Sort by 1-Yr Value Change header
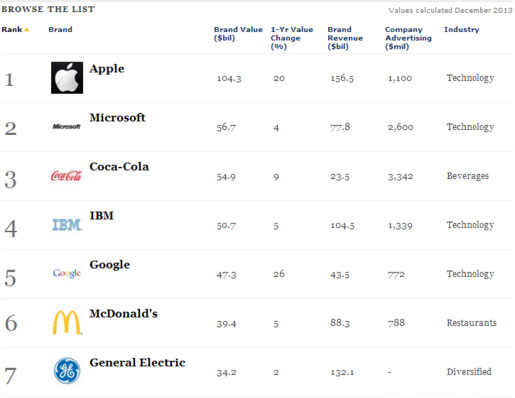Image resolution: width=515 pixels, height=398 pixels. coord(292,38)
